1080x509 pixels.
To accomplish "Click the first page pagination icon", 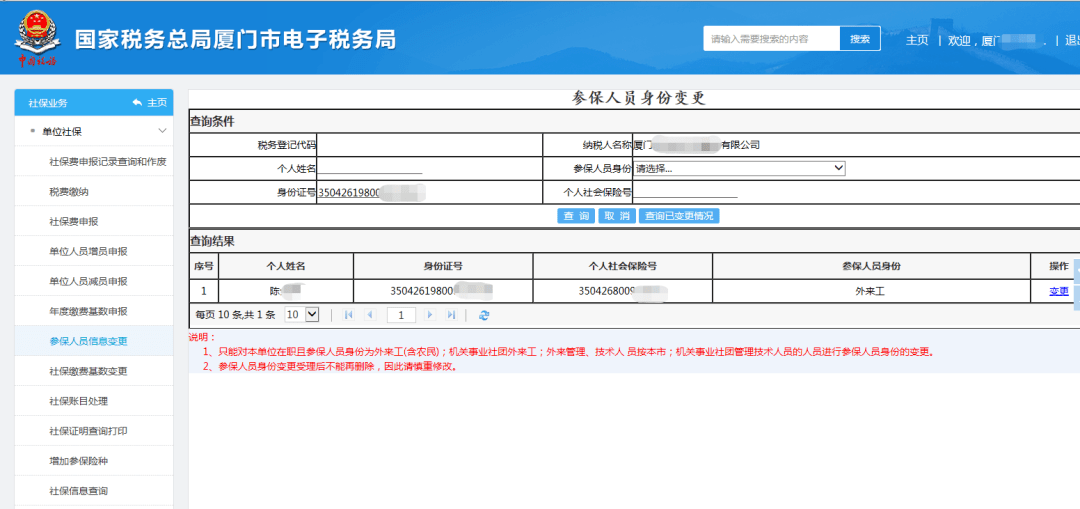I will pos(349,315).
